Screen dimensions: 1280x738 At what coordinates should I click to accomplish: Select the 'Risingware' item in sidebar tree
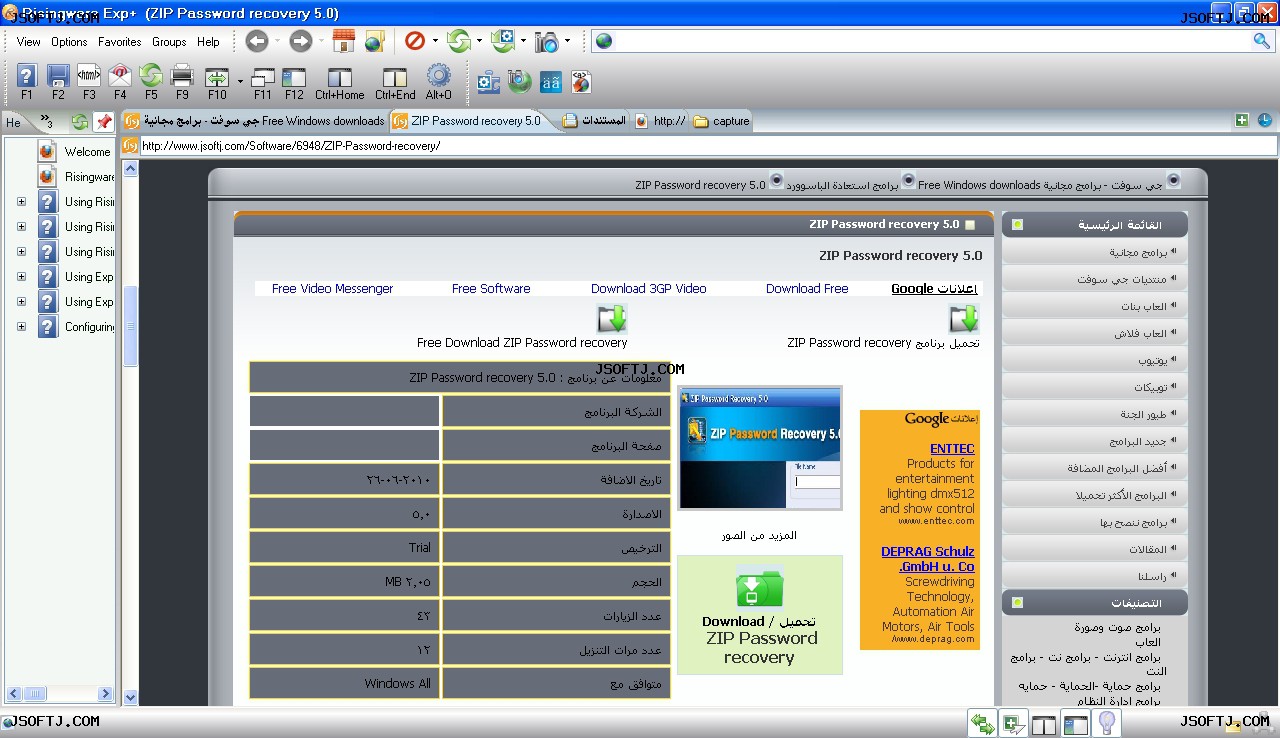(x=90, y=177)
